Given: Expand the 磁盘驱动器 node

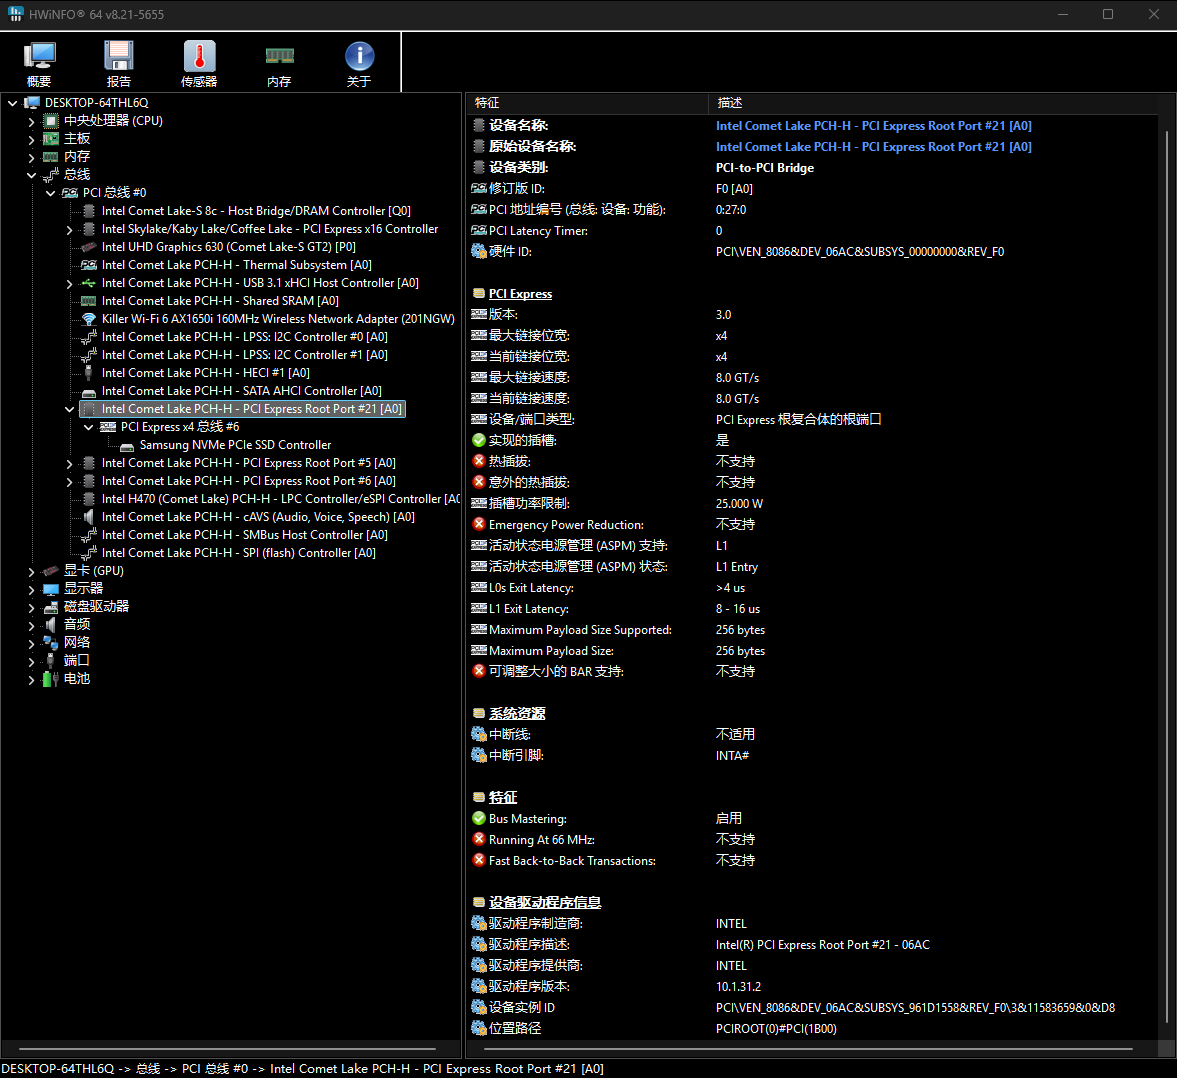Looking at the screenshot, I should (32, 607).
